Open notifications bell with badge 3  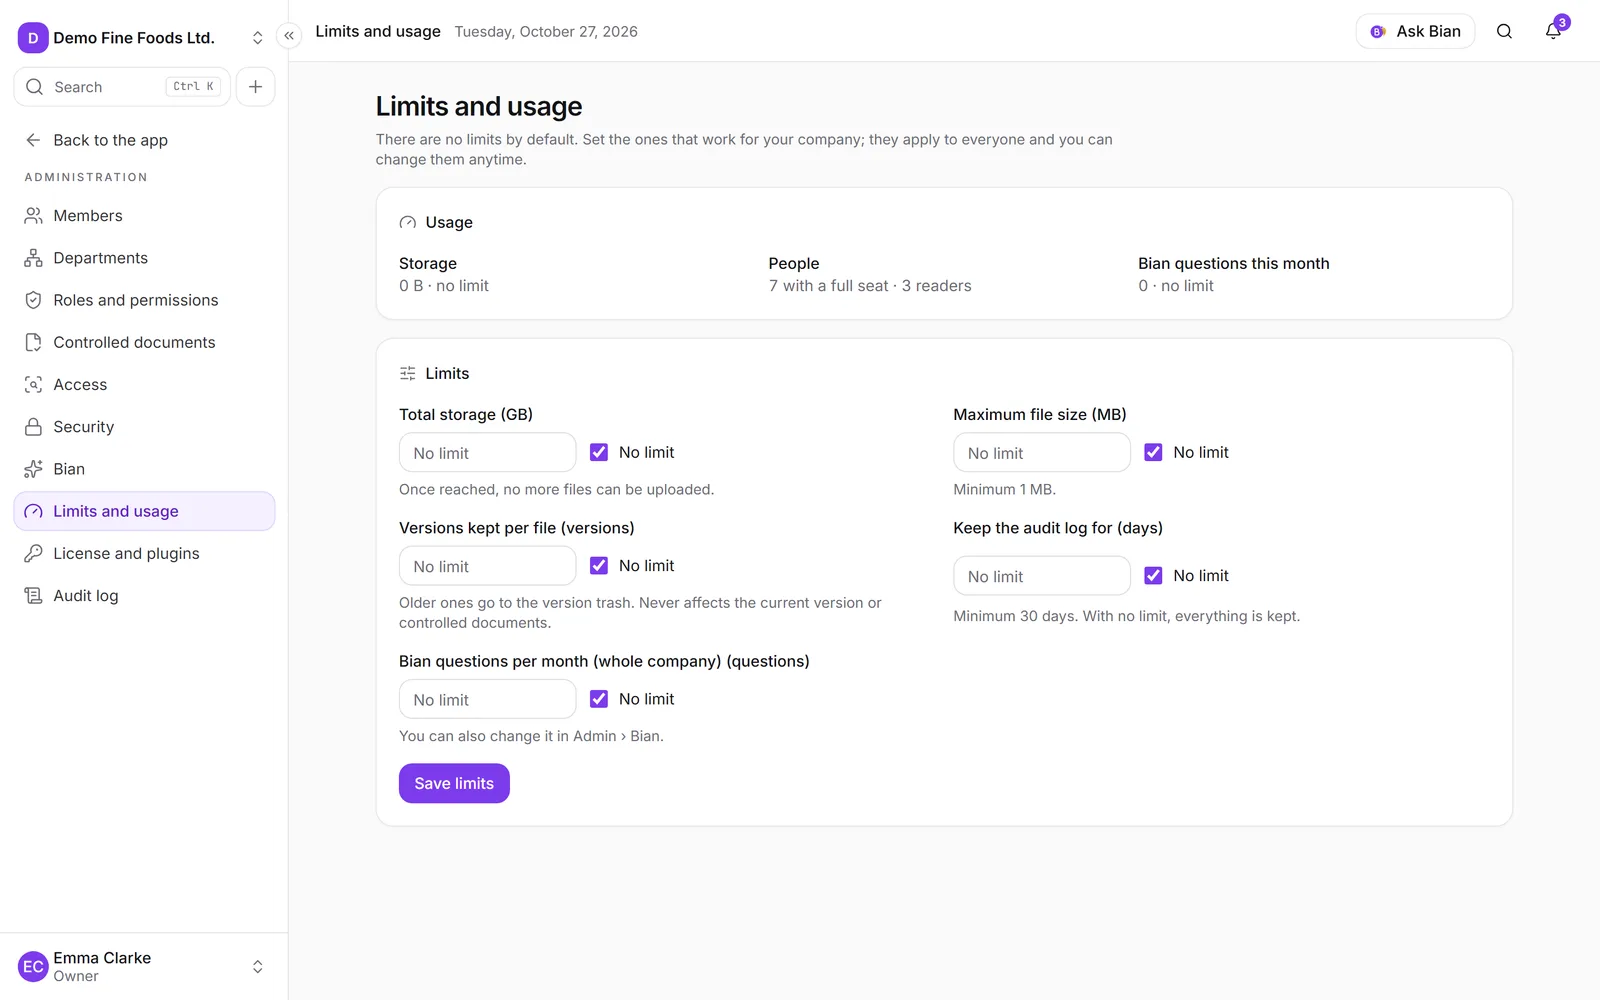(x=1553, y=31)
